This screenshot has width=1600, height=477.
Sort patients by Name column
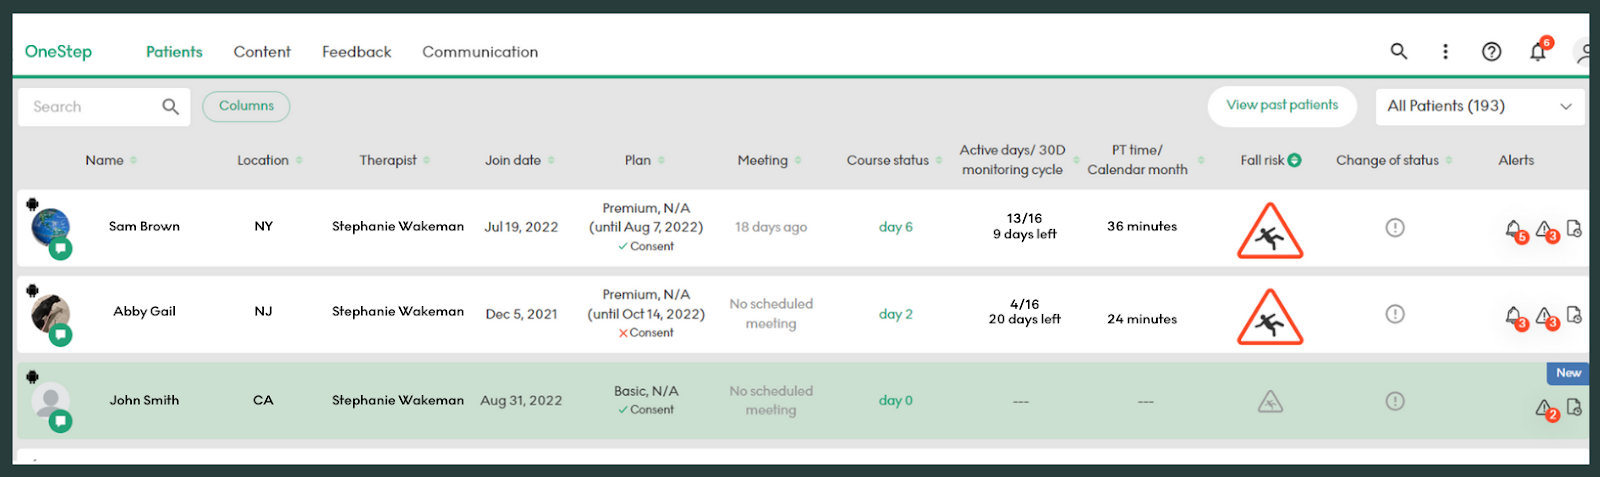[x=133, y=160]
